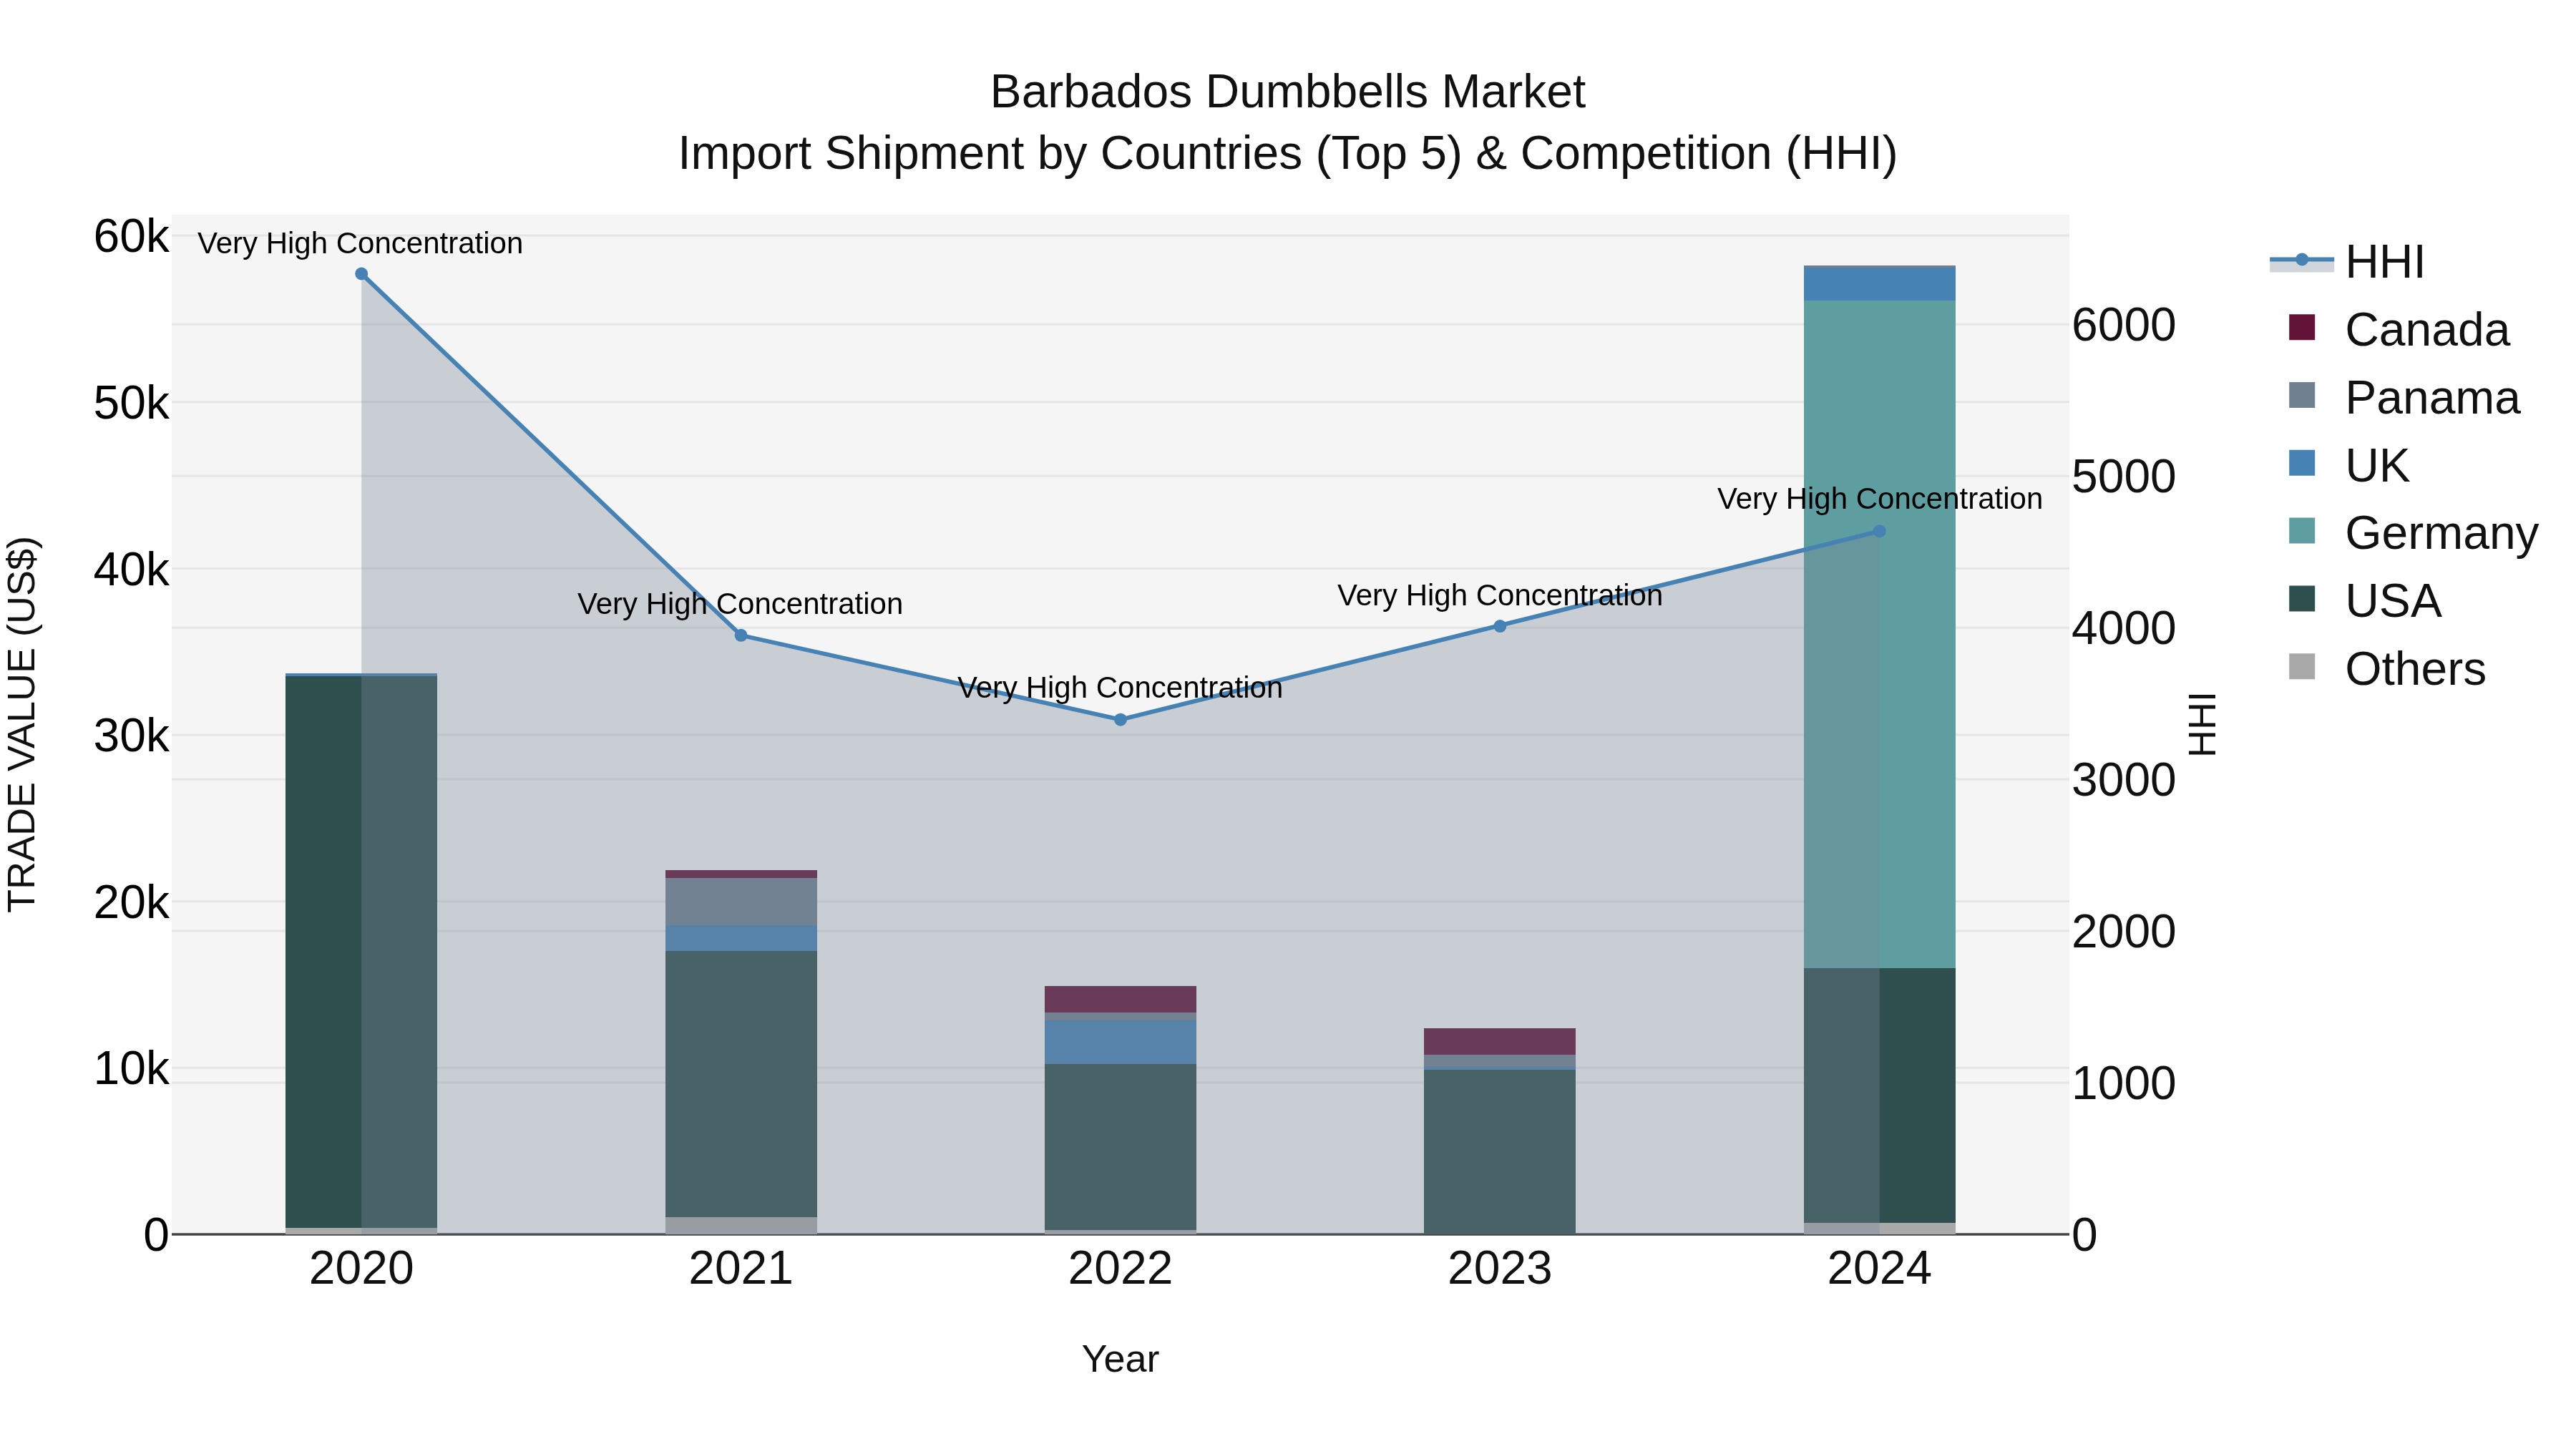Screen dimensions: 2576x1449
Task: Click the '30k' left axis tick
Action: (x=131, y=736)
